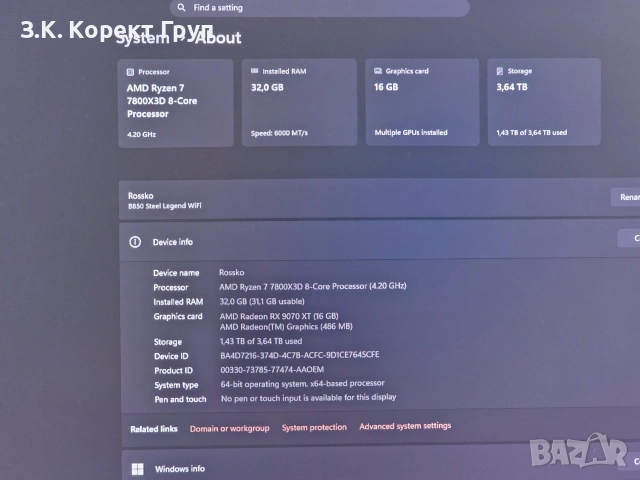640x480 pixels.
Task: Open the Graphics card 16 GB card
Action: pos(422,102)
